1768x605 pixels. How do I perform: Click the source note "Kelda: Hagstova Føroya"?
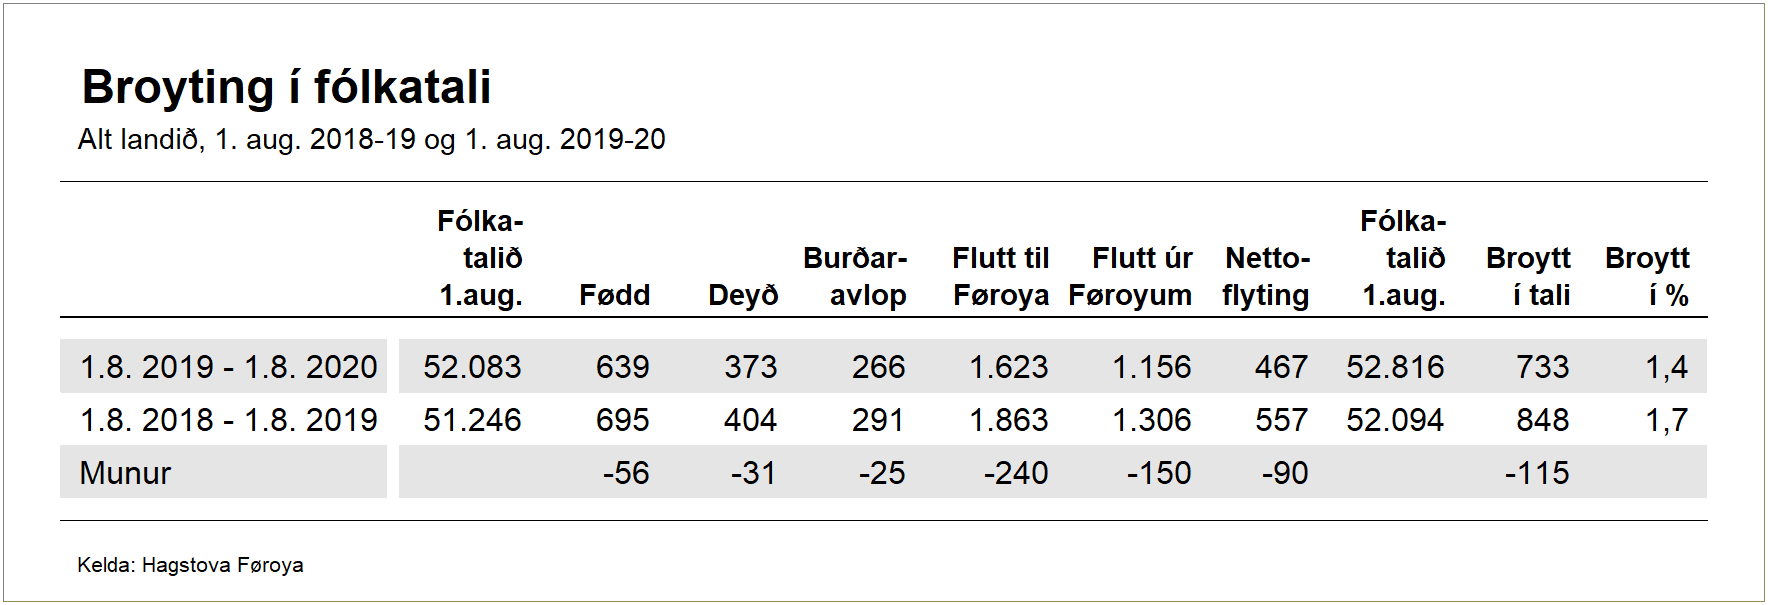pyautogui.click(x=190, y=565)
